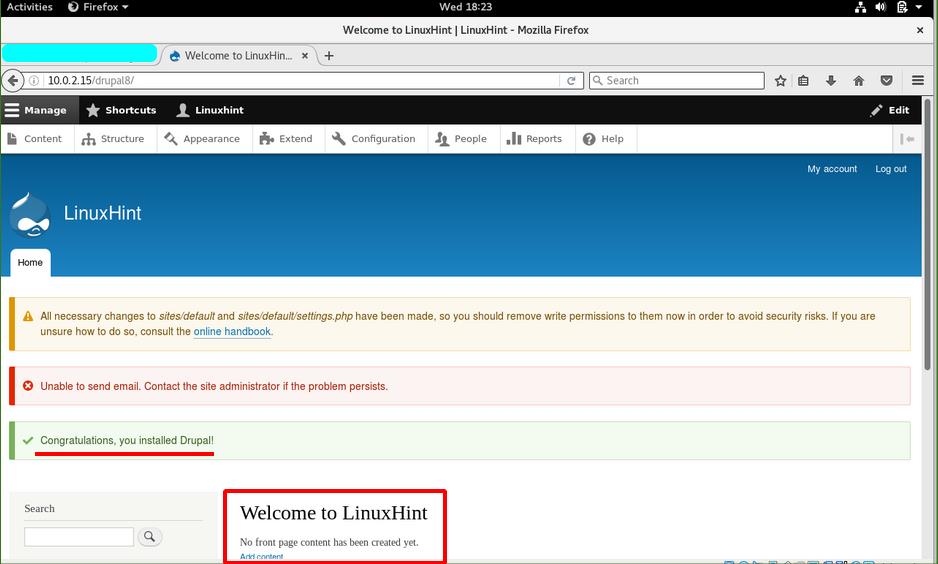Click the LinuxHint site name

pyautogui.click(x=102, y=213)
